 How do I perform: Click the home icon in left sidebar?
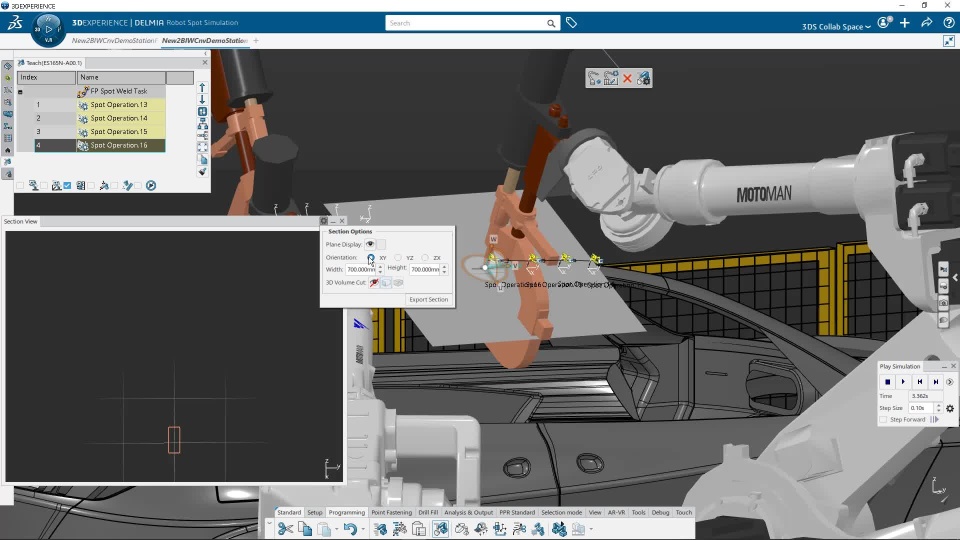tap(7, 150)
